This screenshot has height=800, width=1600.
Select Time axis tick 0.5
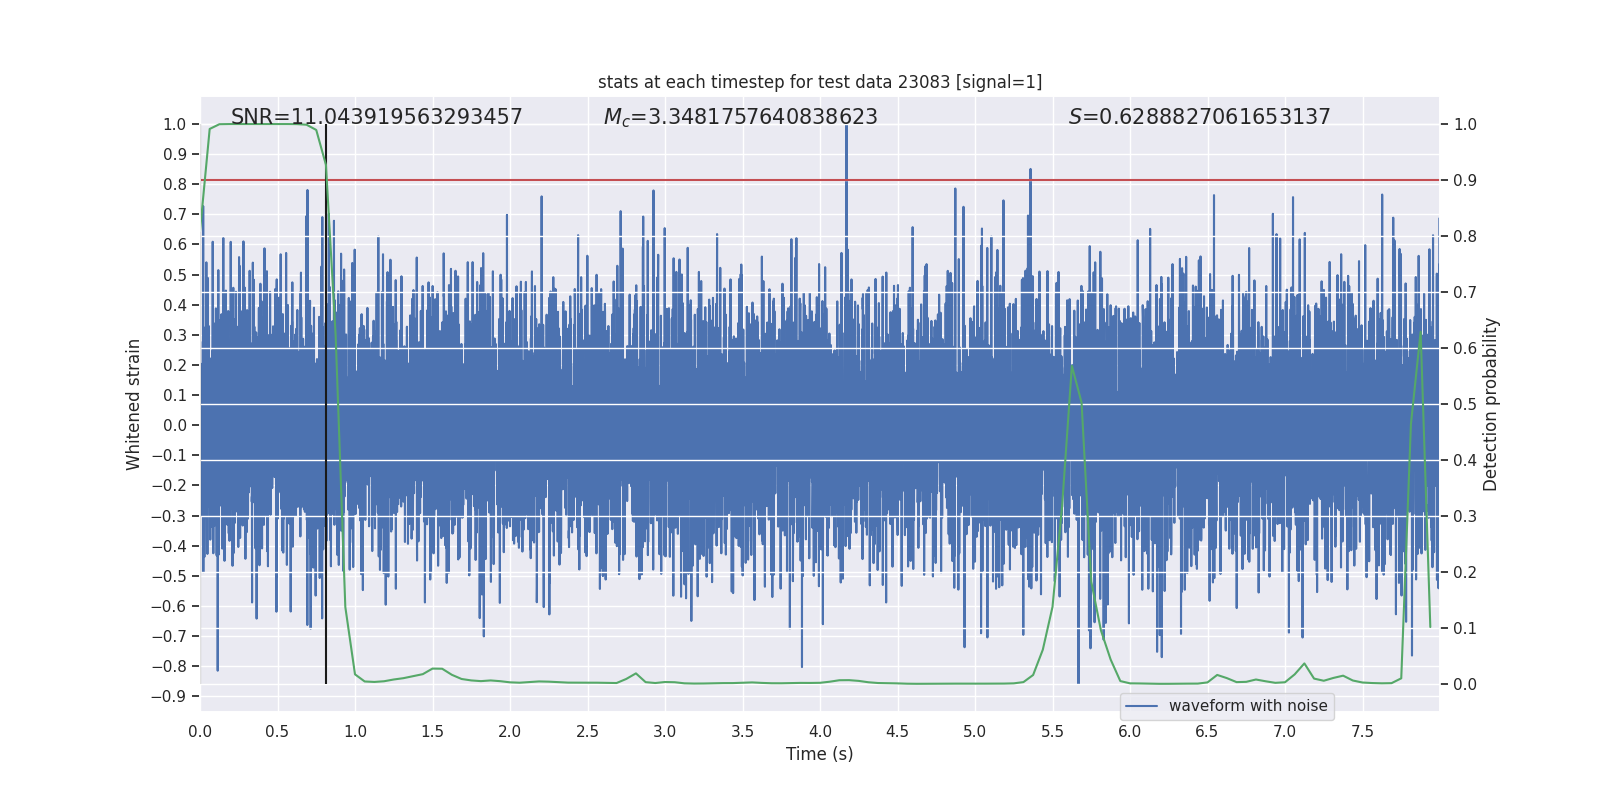(x=278, y=731)
